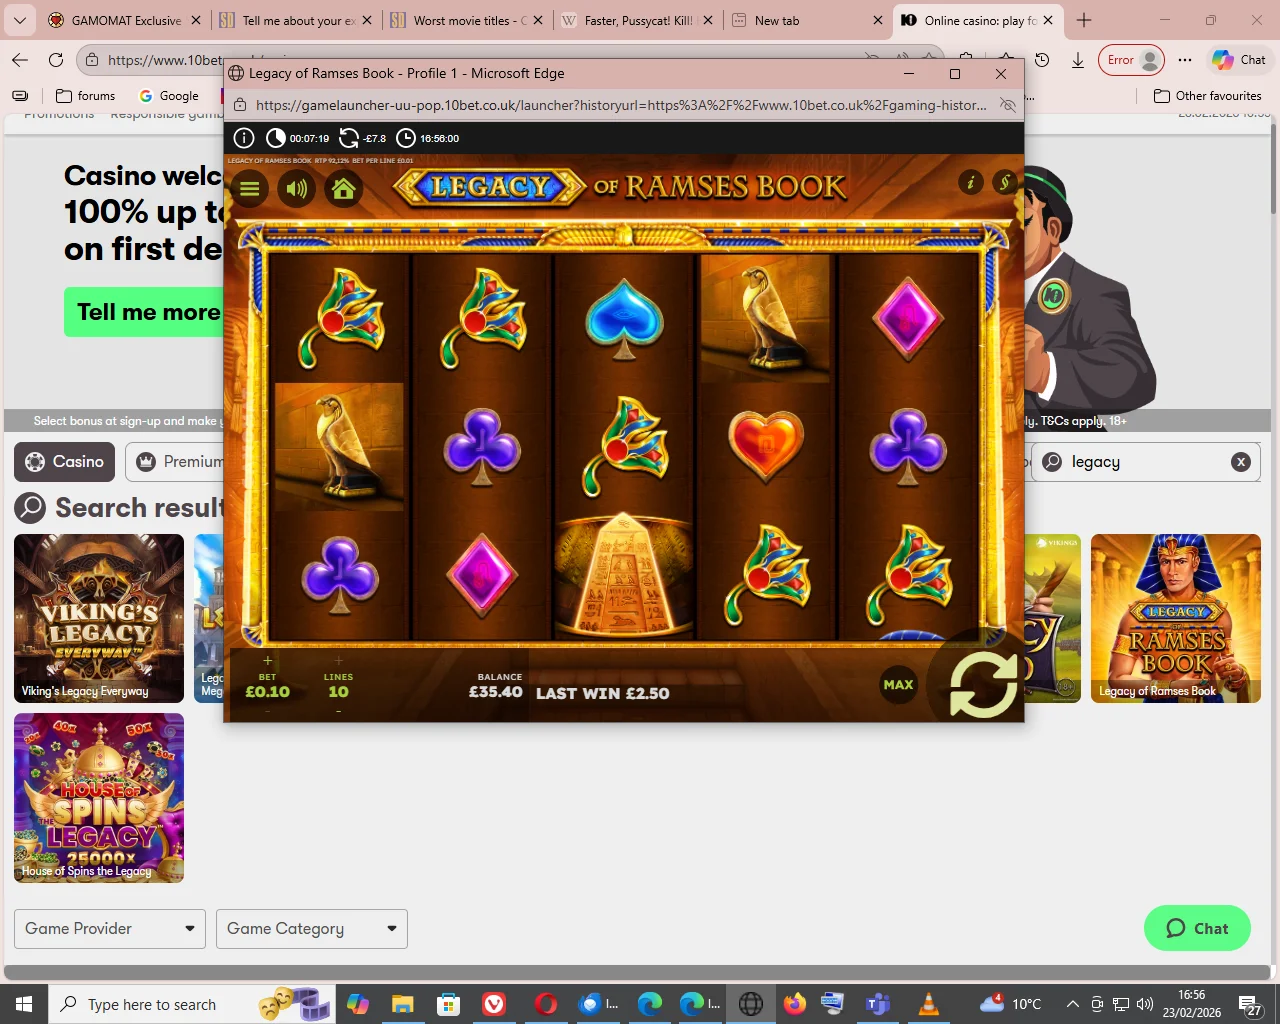Image resolution: width=1280 pixels, height=1024 pixels.
Task: Click the session timer clock-pie icon
Action: [x=276, y=138]
